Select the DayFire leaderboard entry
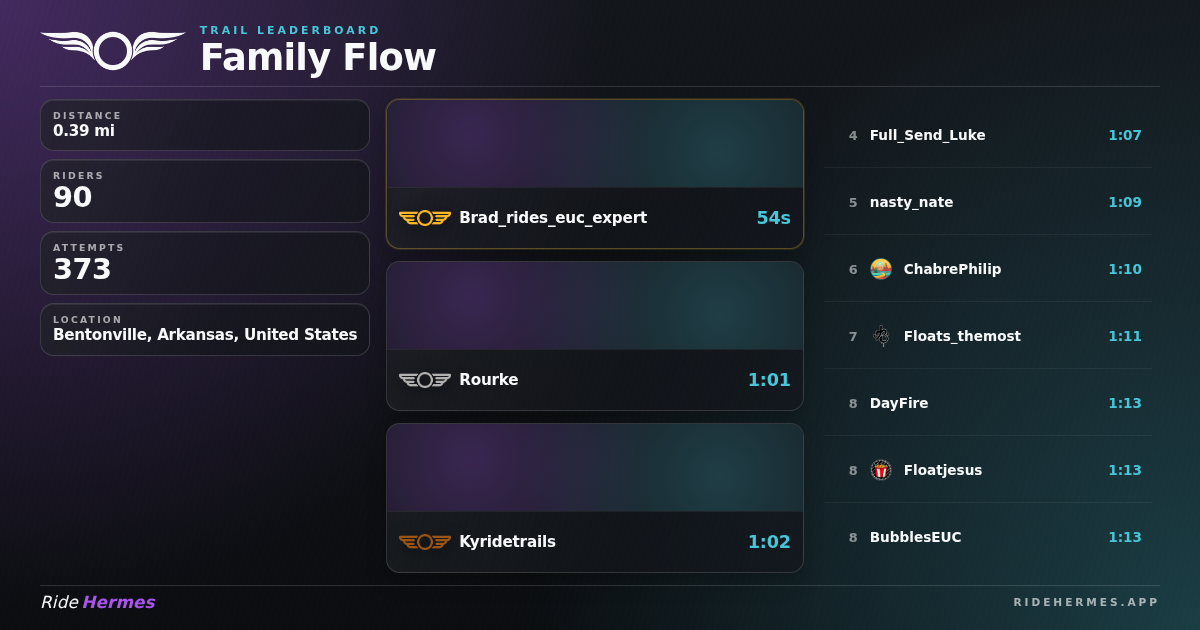 point(988,403)
